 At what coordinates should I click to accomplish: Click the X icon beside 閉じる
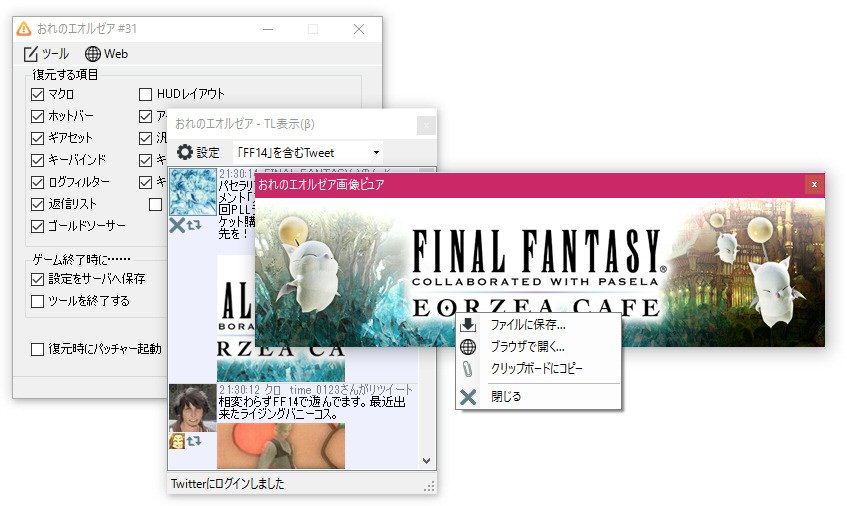coord(468,397)
